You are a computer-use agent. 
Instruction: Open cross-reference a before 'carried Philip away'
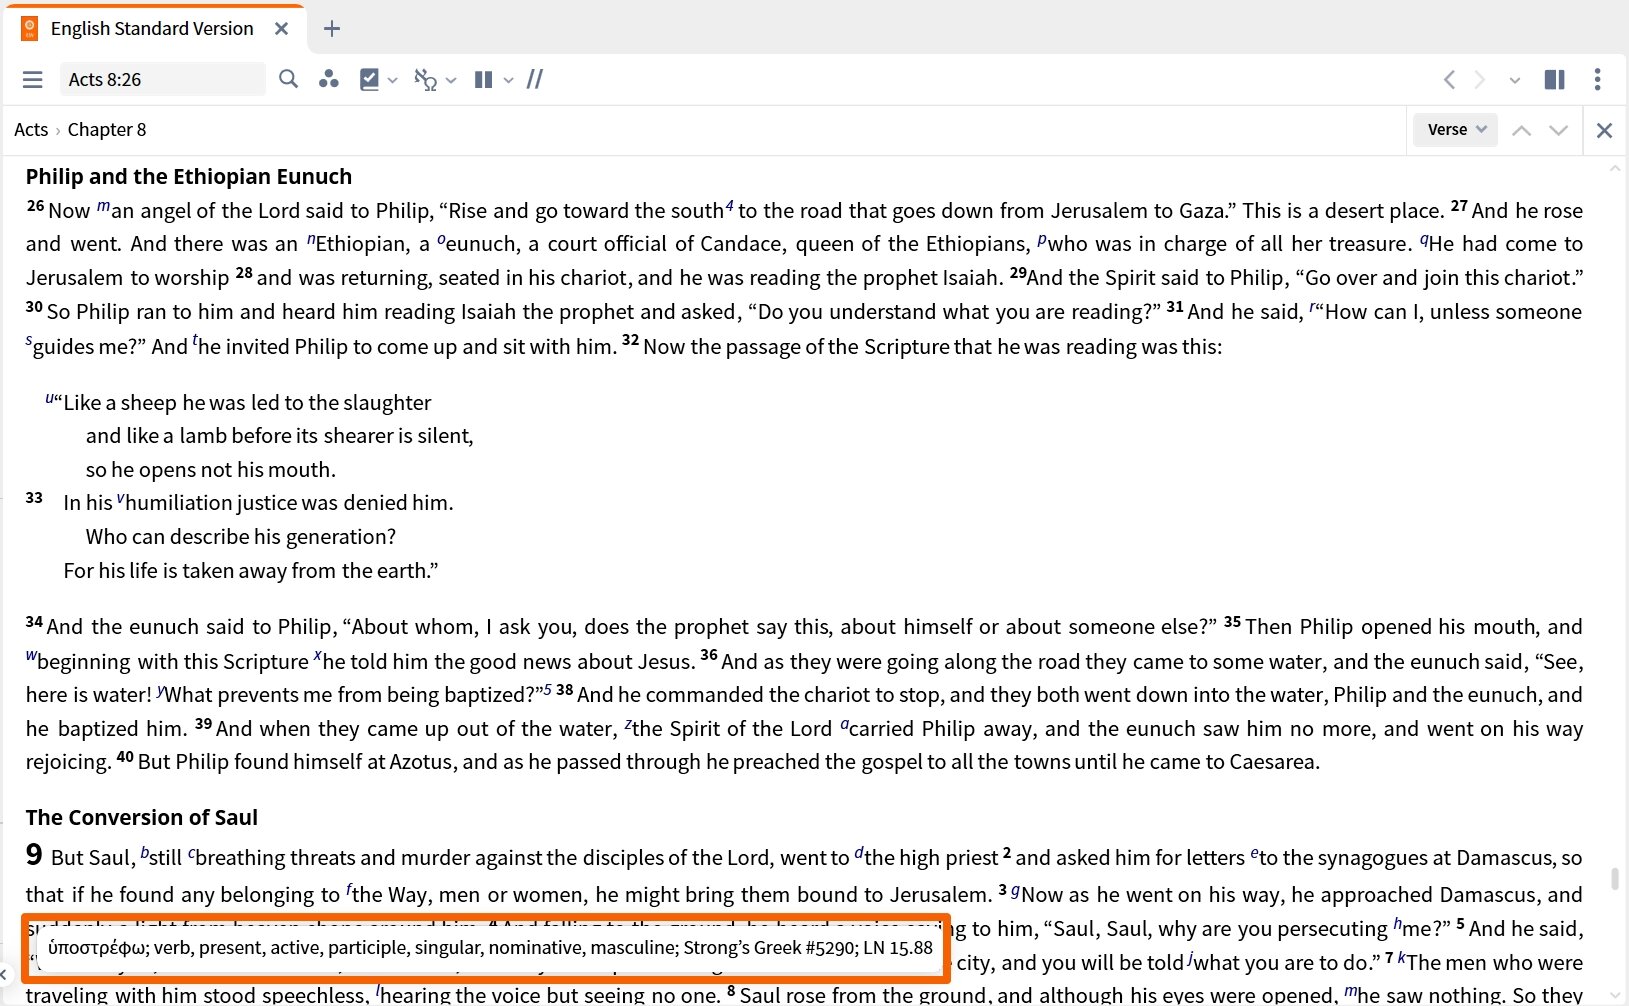coord(845,724)
